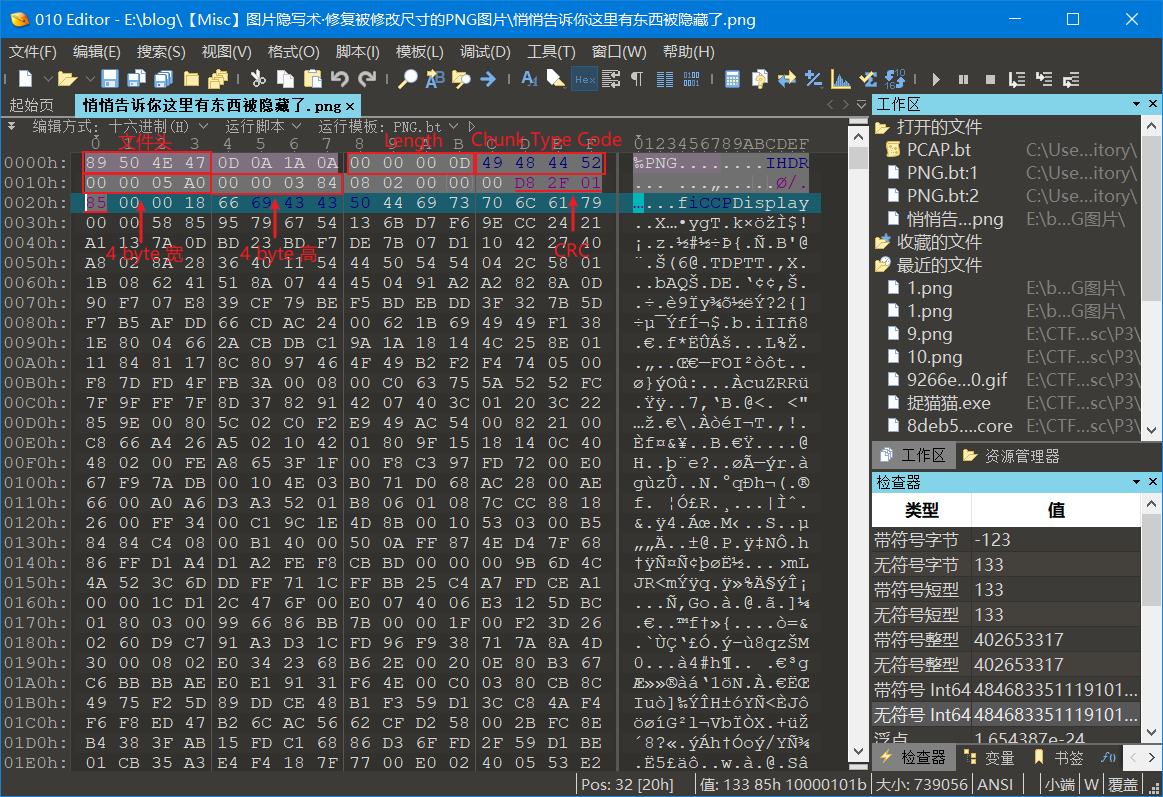Image resolution: width=1163 pixels, height=797 pixels.
Task: Click the Paste clipboard icon
Action: coord(313,79)
